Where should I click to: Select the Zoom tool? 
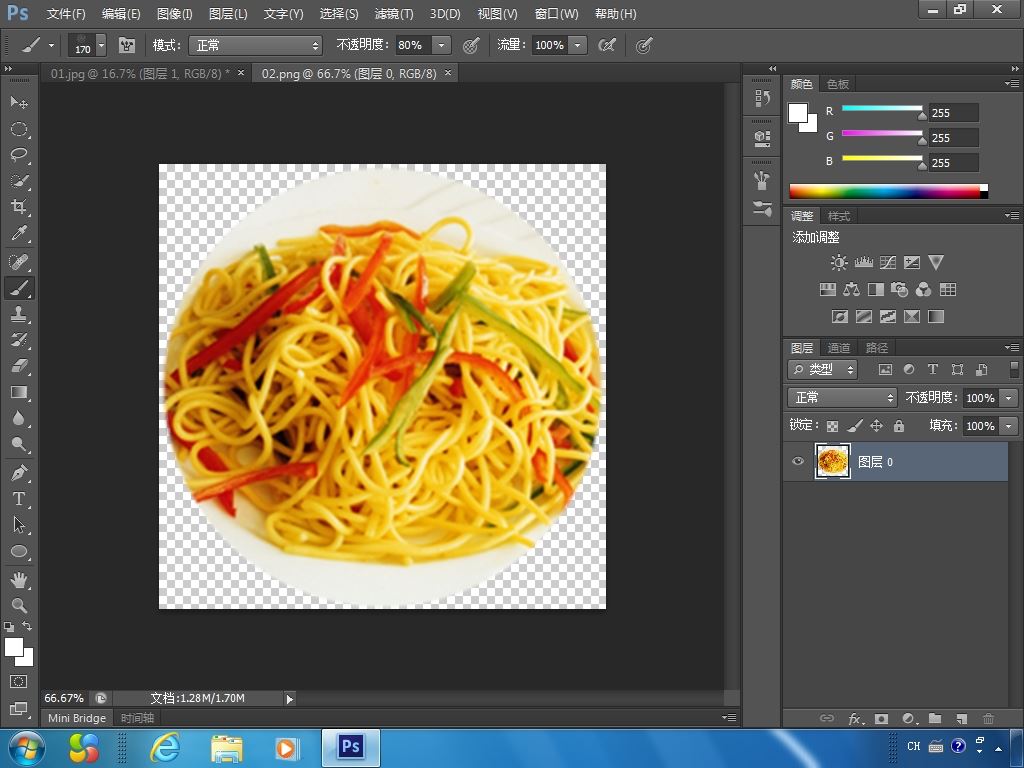point(19,606)
